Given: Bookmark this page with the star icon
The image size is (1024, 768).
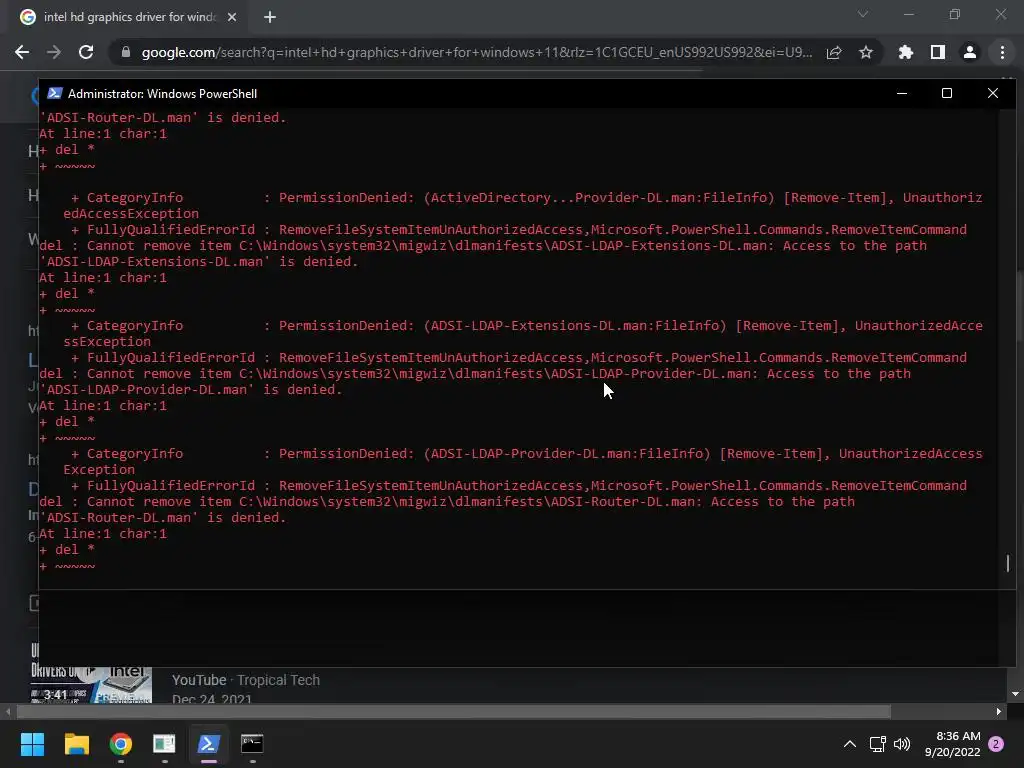Looking at the screenshot, I should pyautogui.click(x=866, y=52).
